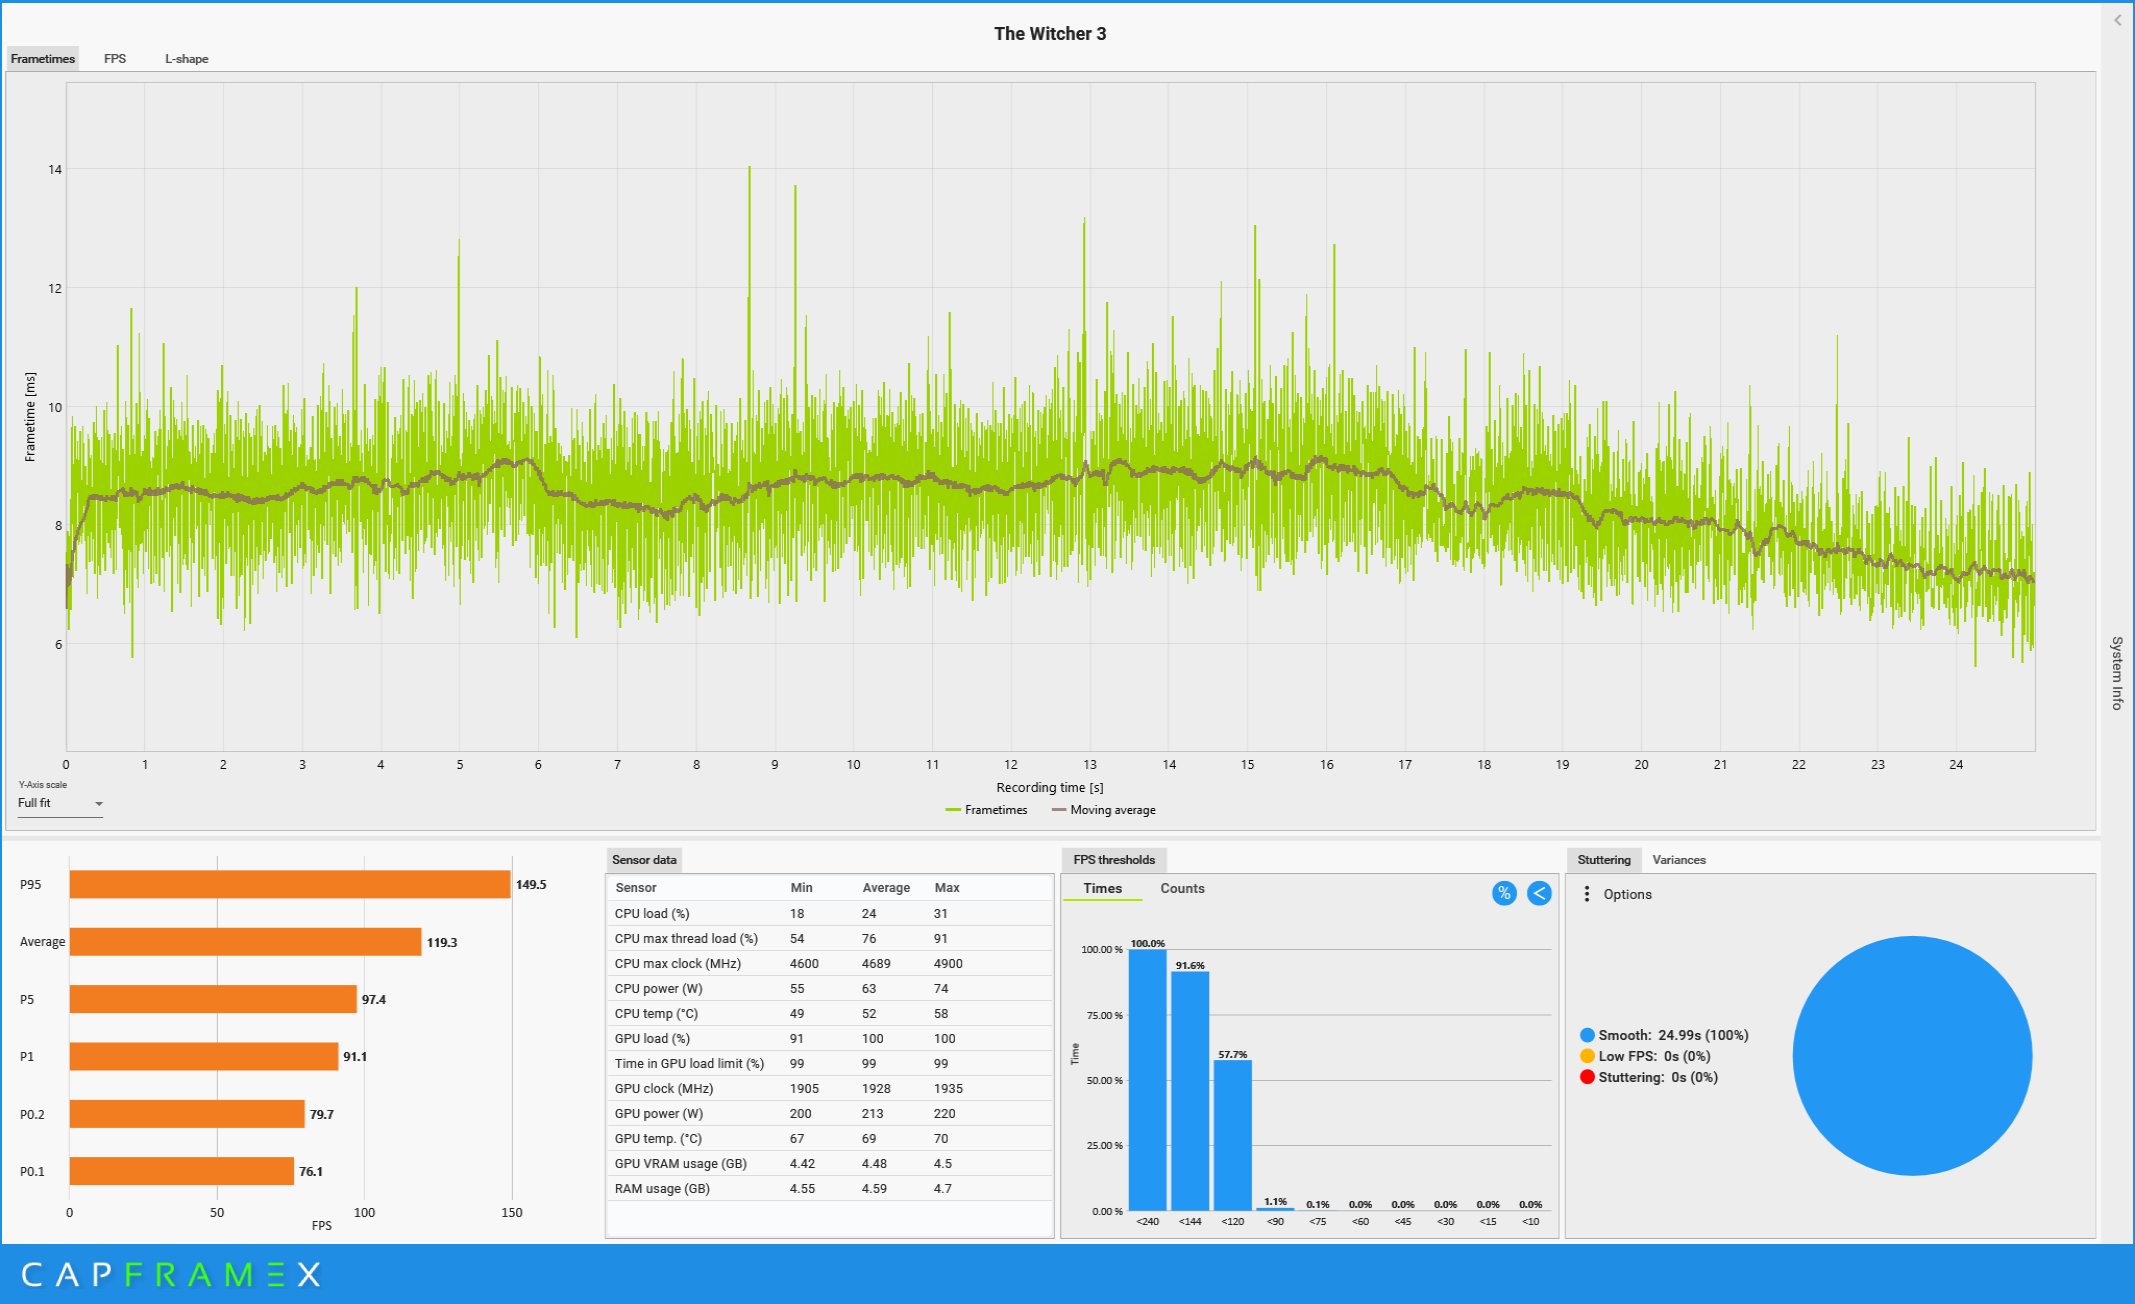Switch to the Frametimes tab
Viewport: 2135px width, 1304px height.
pos(42,59)
